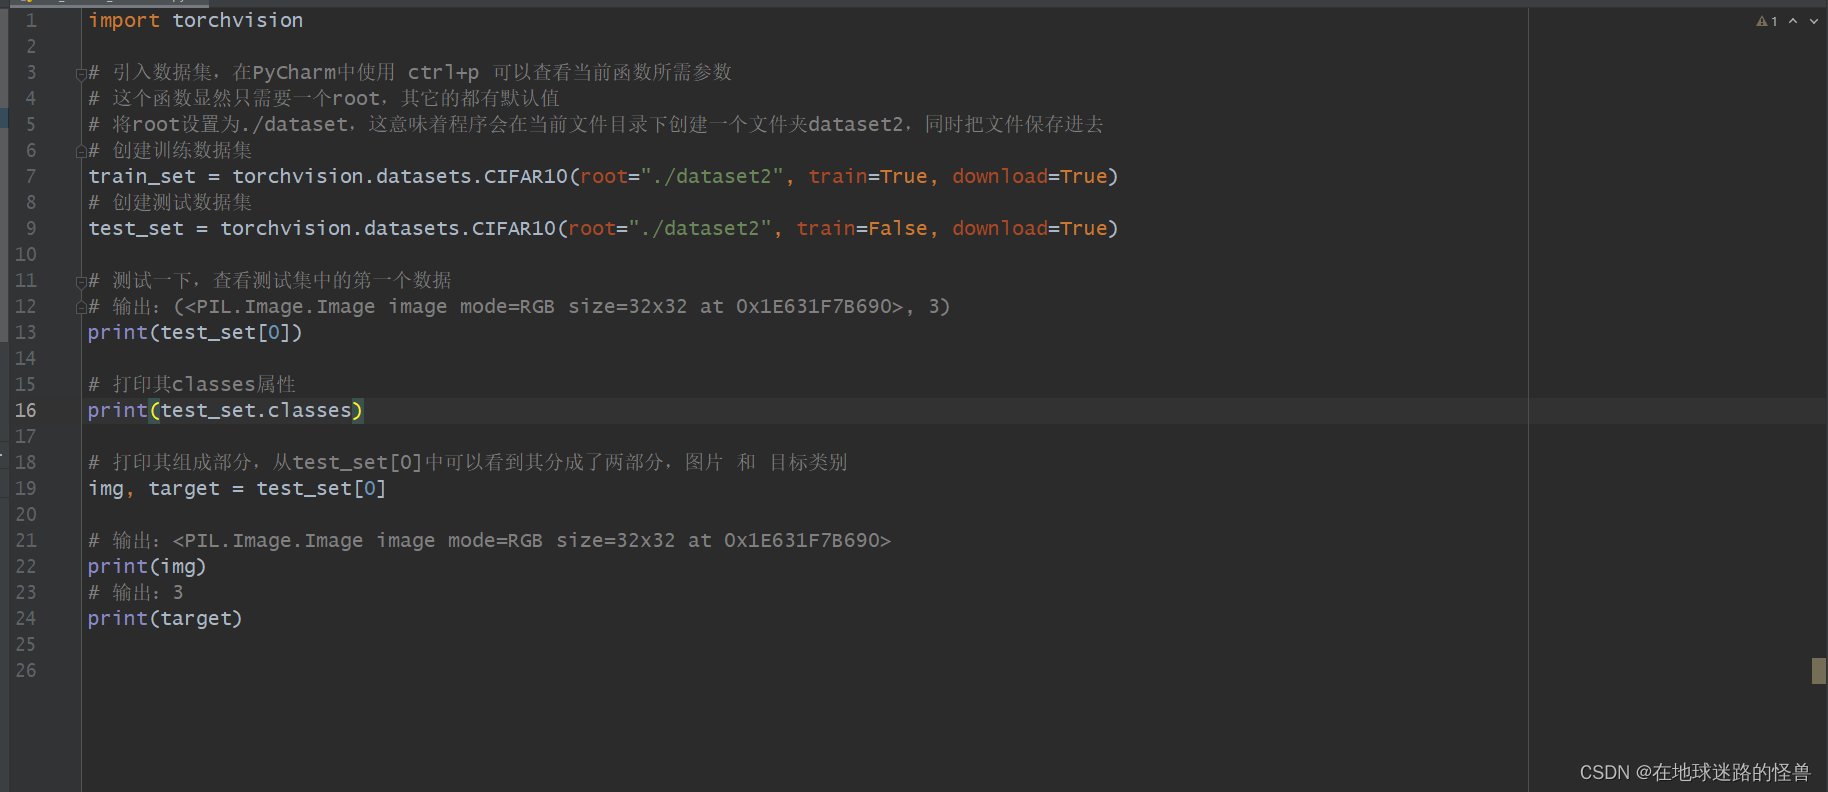The width and height of the screenshot is (1828, 792).
Task: Toggle fold marker on line 12
Action: tap(81, 307)
